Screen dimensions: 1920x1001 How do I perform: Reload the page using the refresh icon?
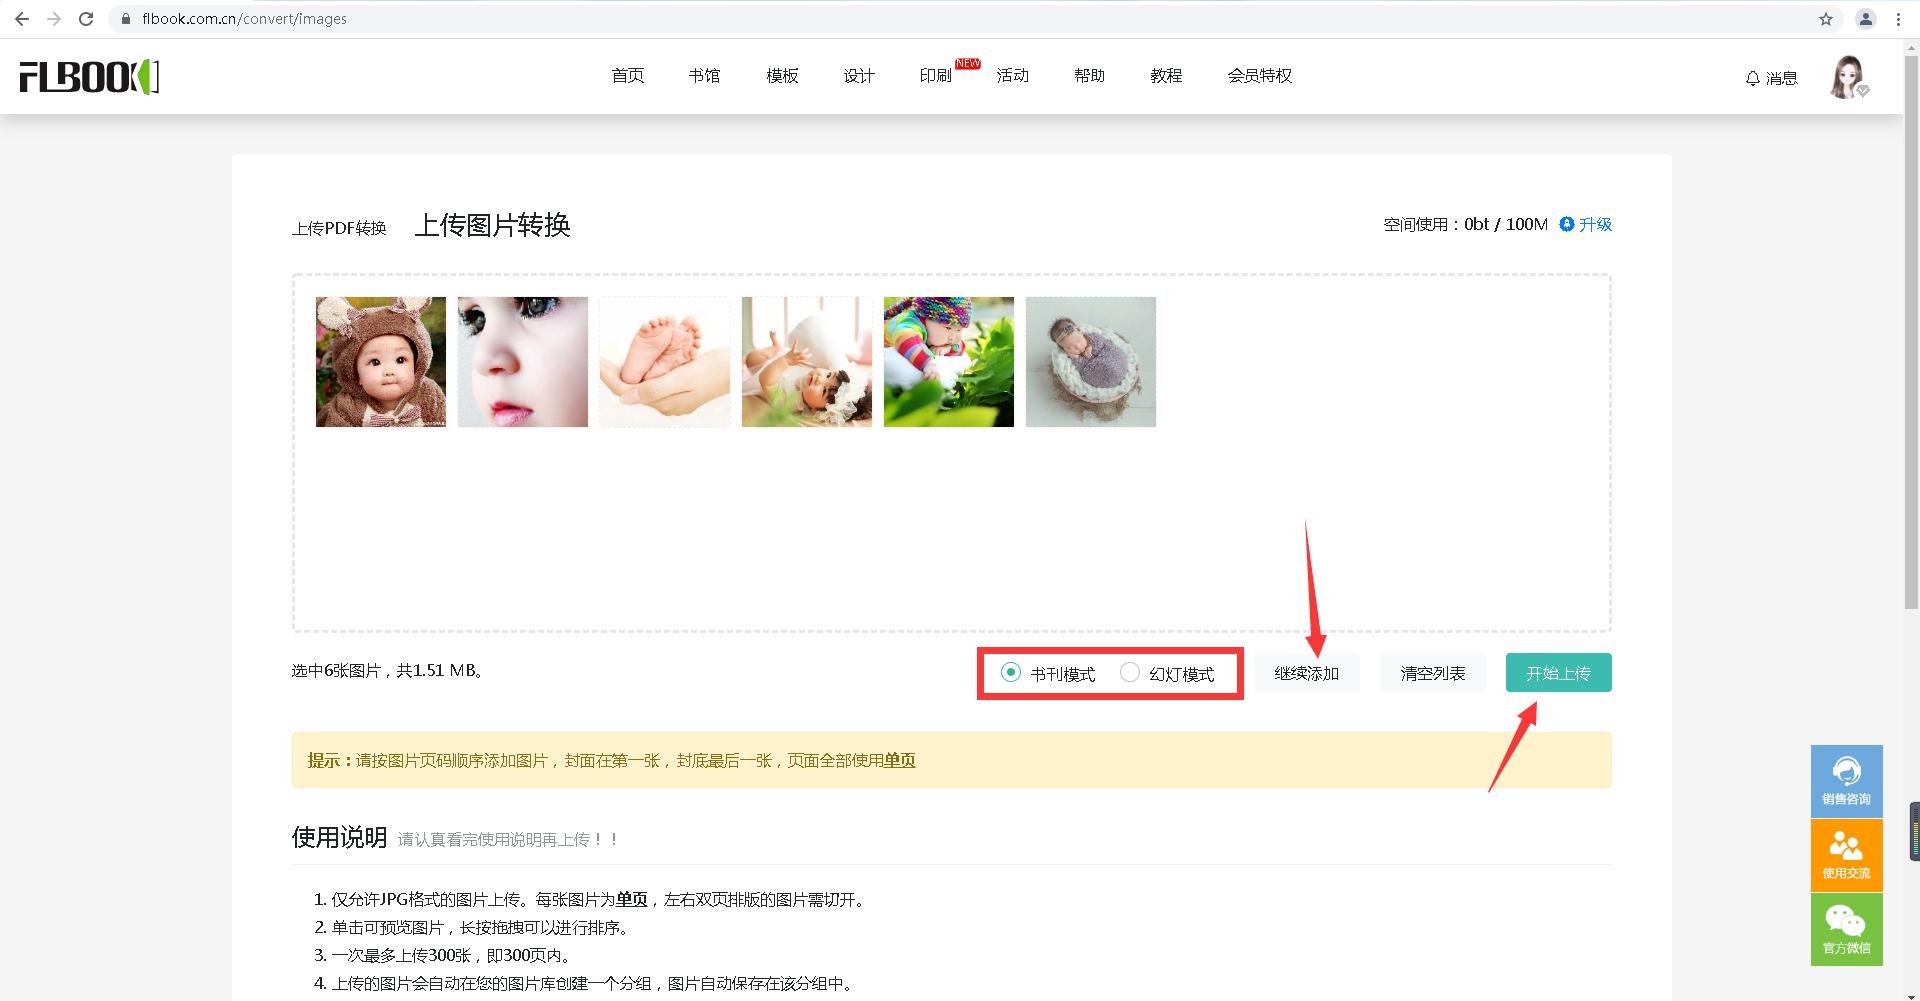tap(86, 18)
